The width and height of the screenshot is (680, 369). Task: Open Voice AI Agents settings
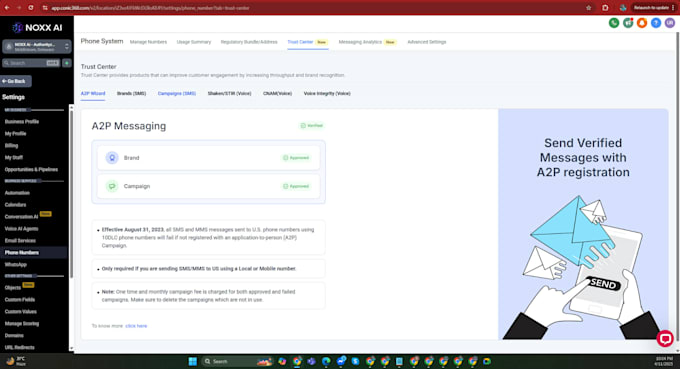pos(21,229)
